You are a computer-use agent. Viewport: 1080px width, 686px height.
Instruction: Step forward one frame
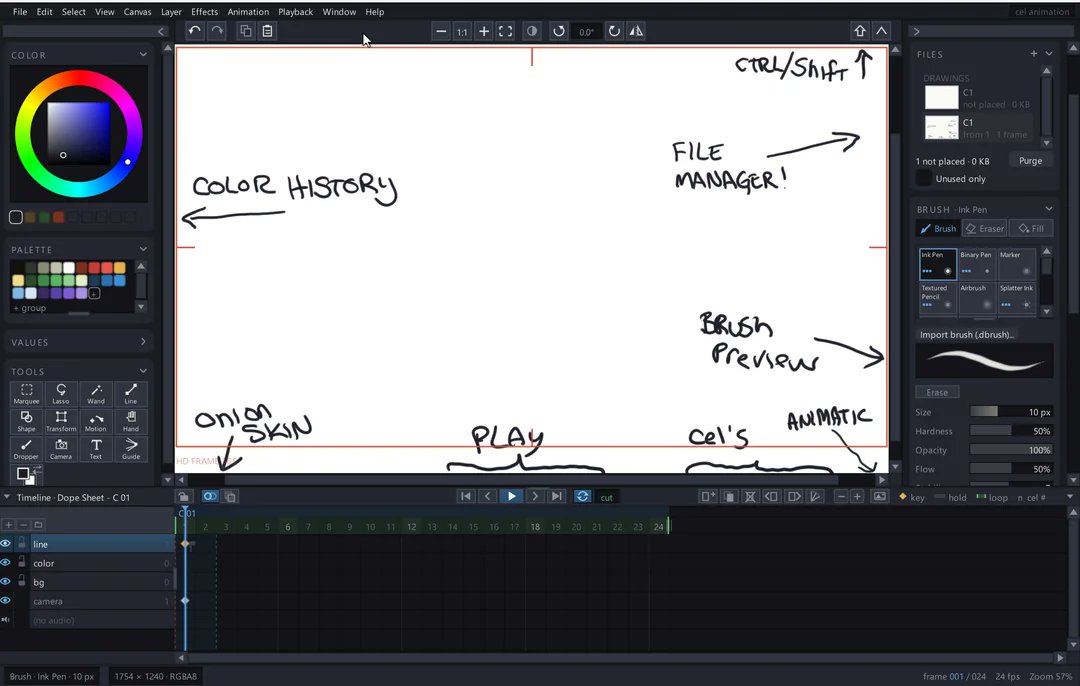point(534,496)
